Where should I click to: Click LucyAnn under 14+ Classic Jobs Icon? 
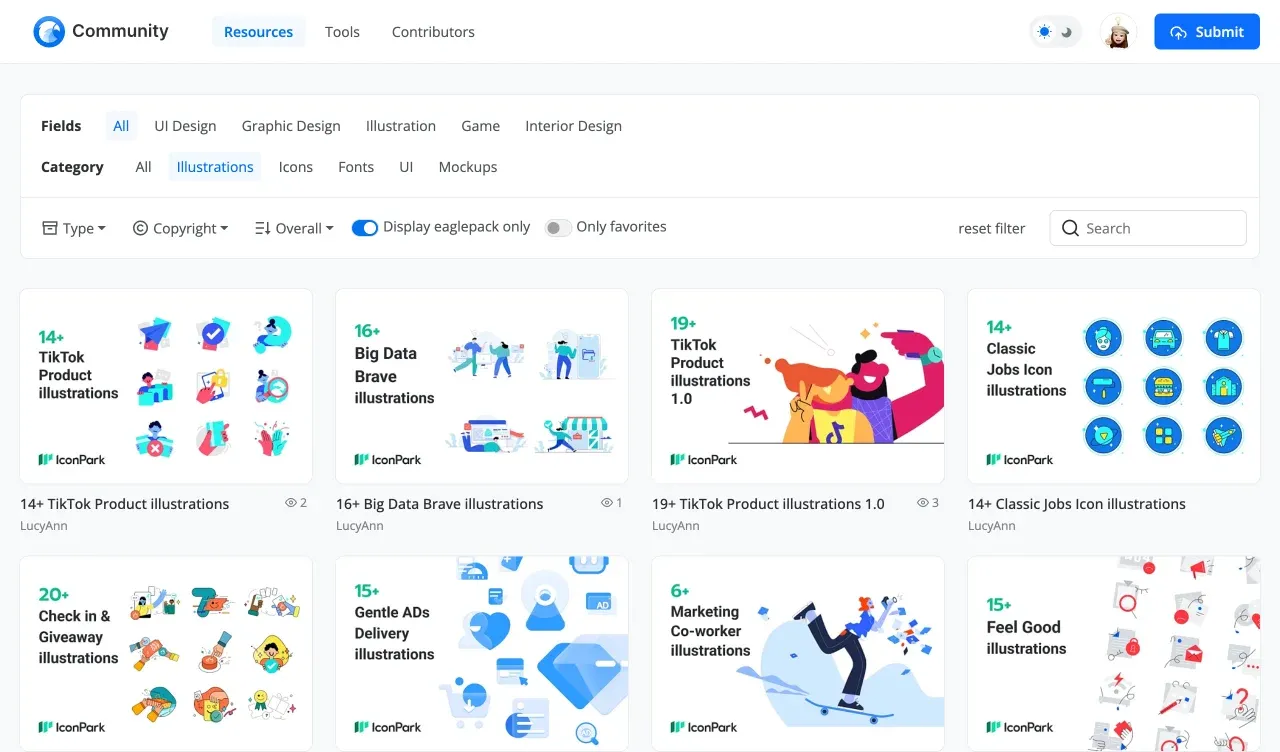tap(992, 526)
